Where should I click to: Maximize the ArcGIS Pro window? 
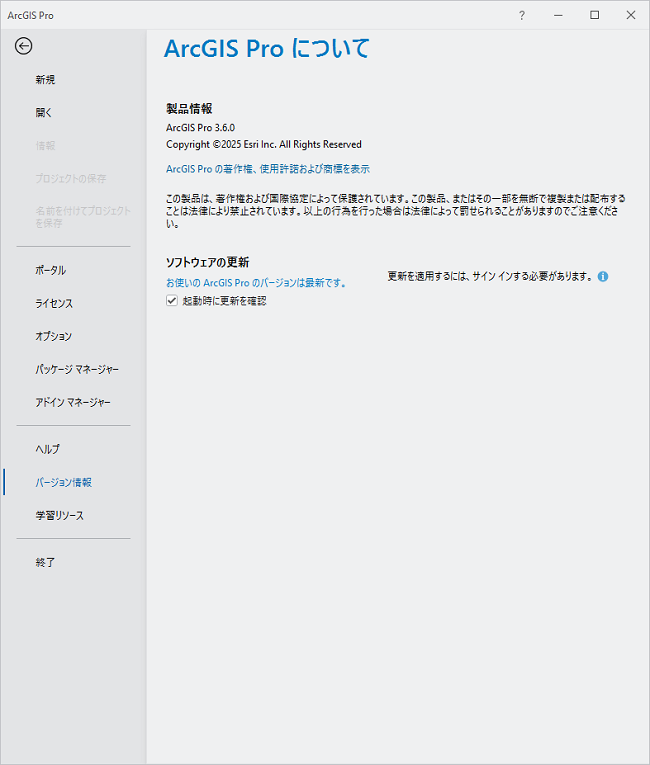594,15
